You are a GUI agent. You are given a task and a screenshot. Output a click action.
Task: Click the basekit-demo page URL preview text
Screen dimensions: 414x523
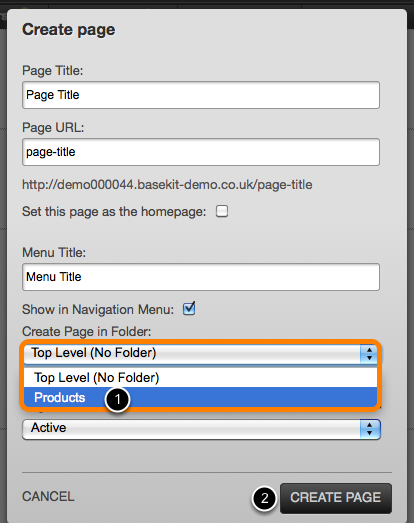(x=167, y=184)
